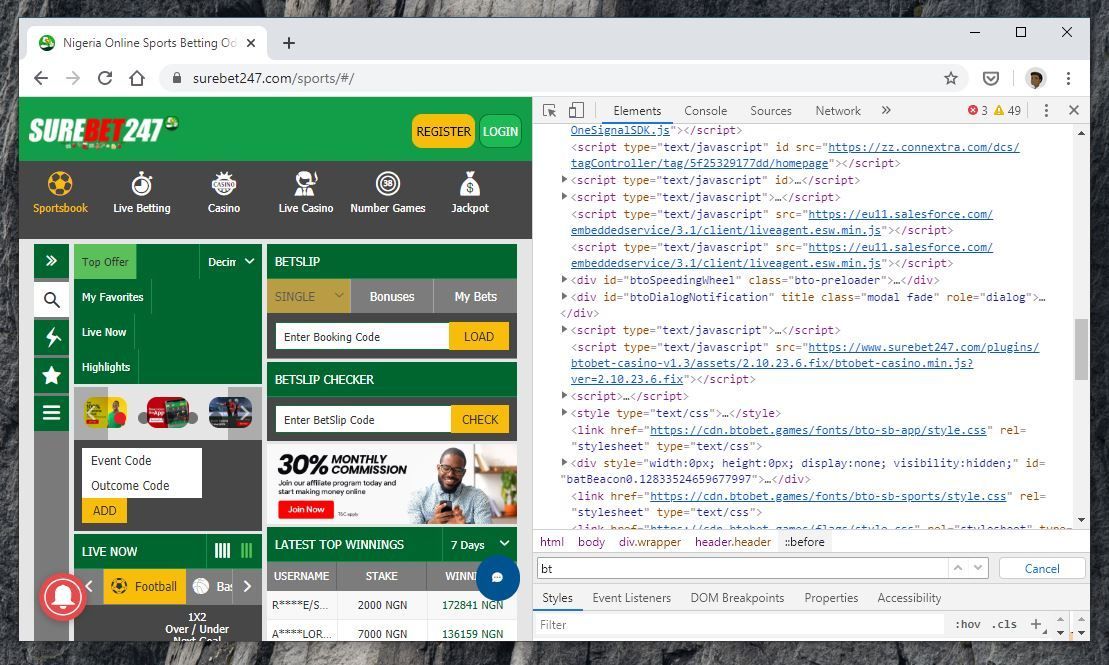This screenshot has width=1109, height=665.
Task: Reload the current page
Action: (x=105, y=79)
